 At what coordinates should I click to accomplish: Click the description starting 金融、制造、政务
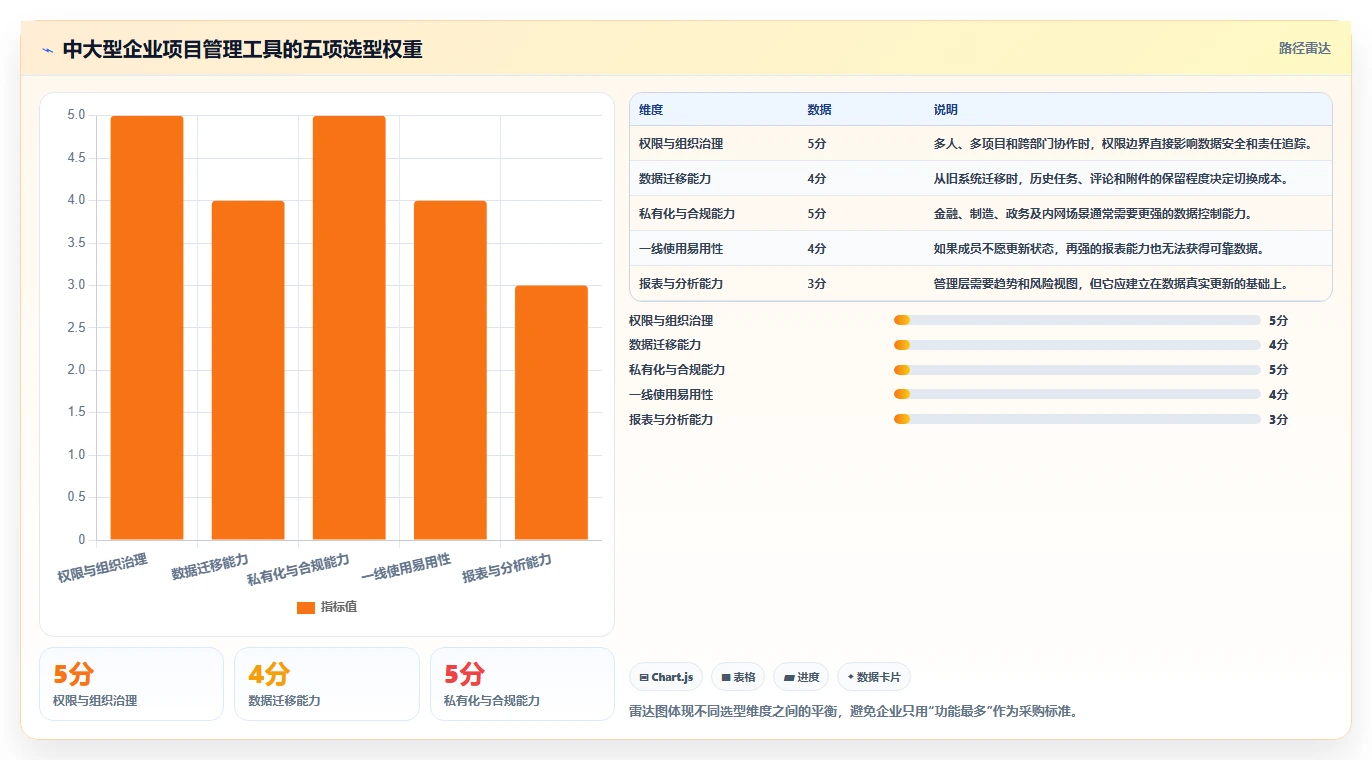(x=1093, y=214)
